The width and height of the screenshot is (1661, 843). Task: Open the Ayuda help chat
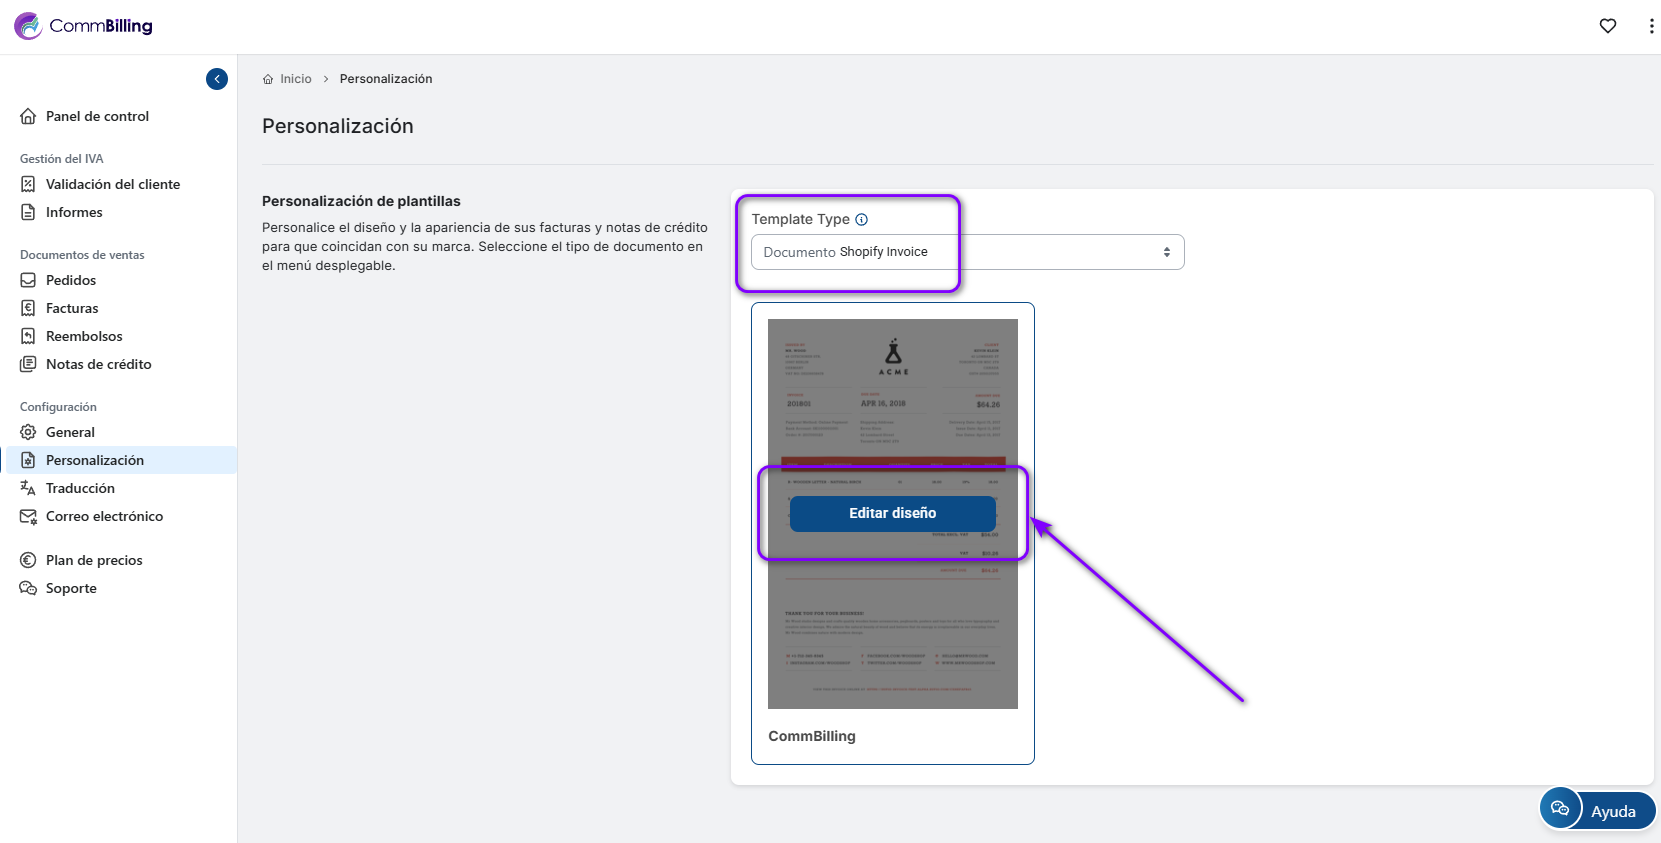[1597, 810]
